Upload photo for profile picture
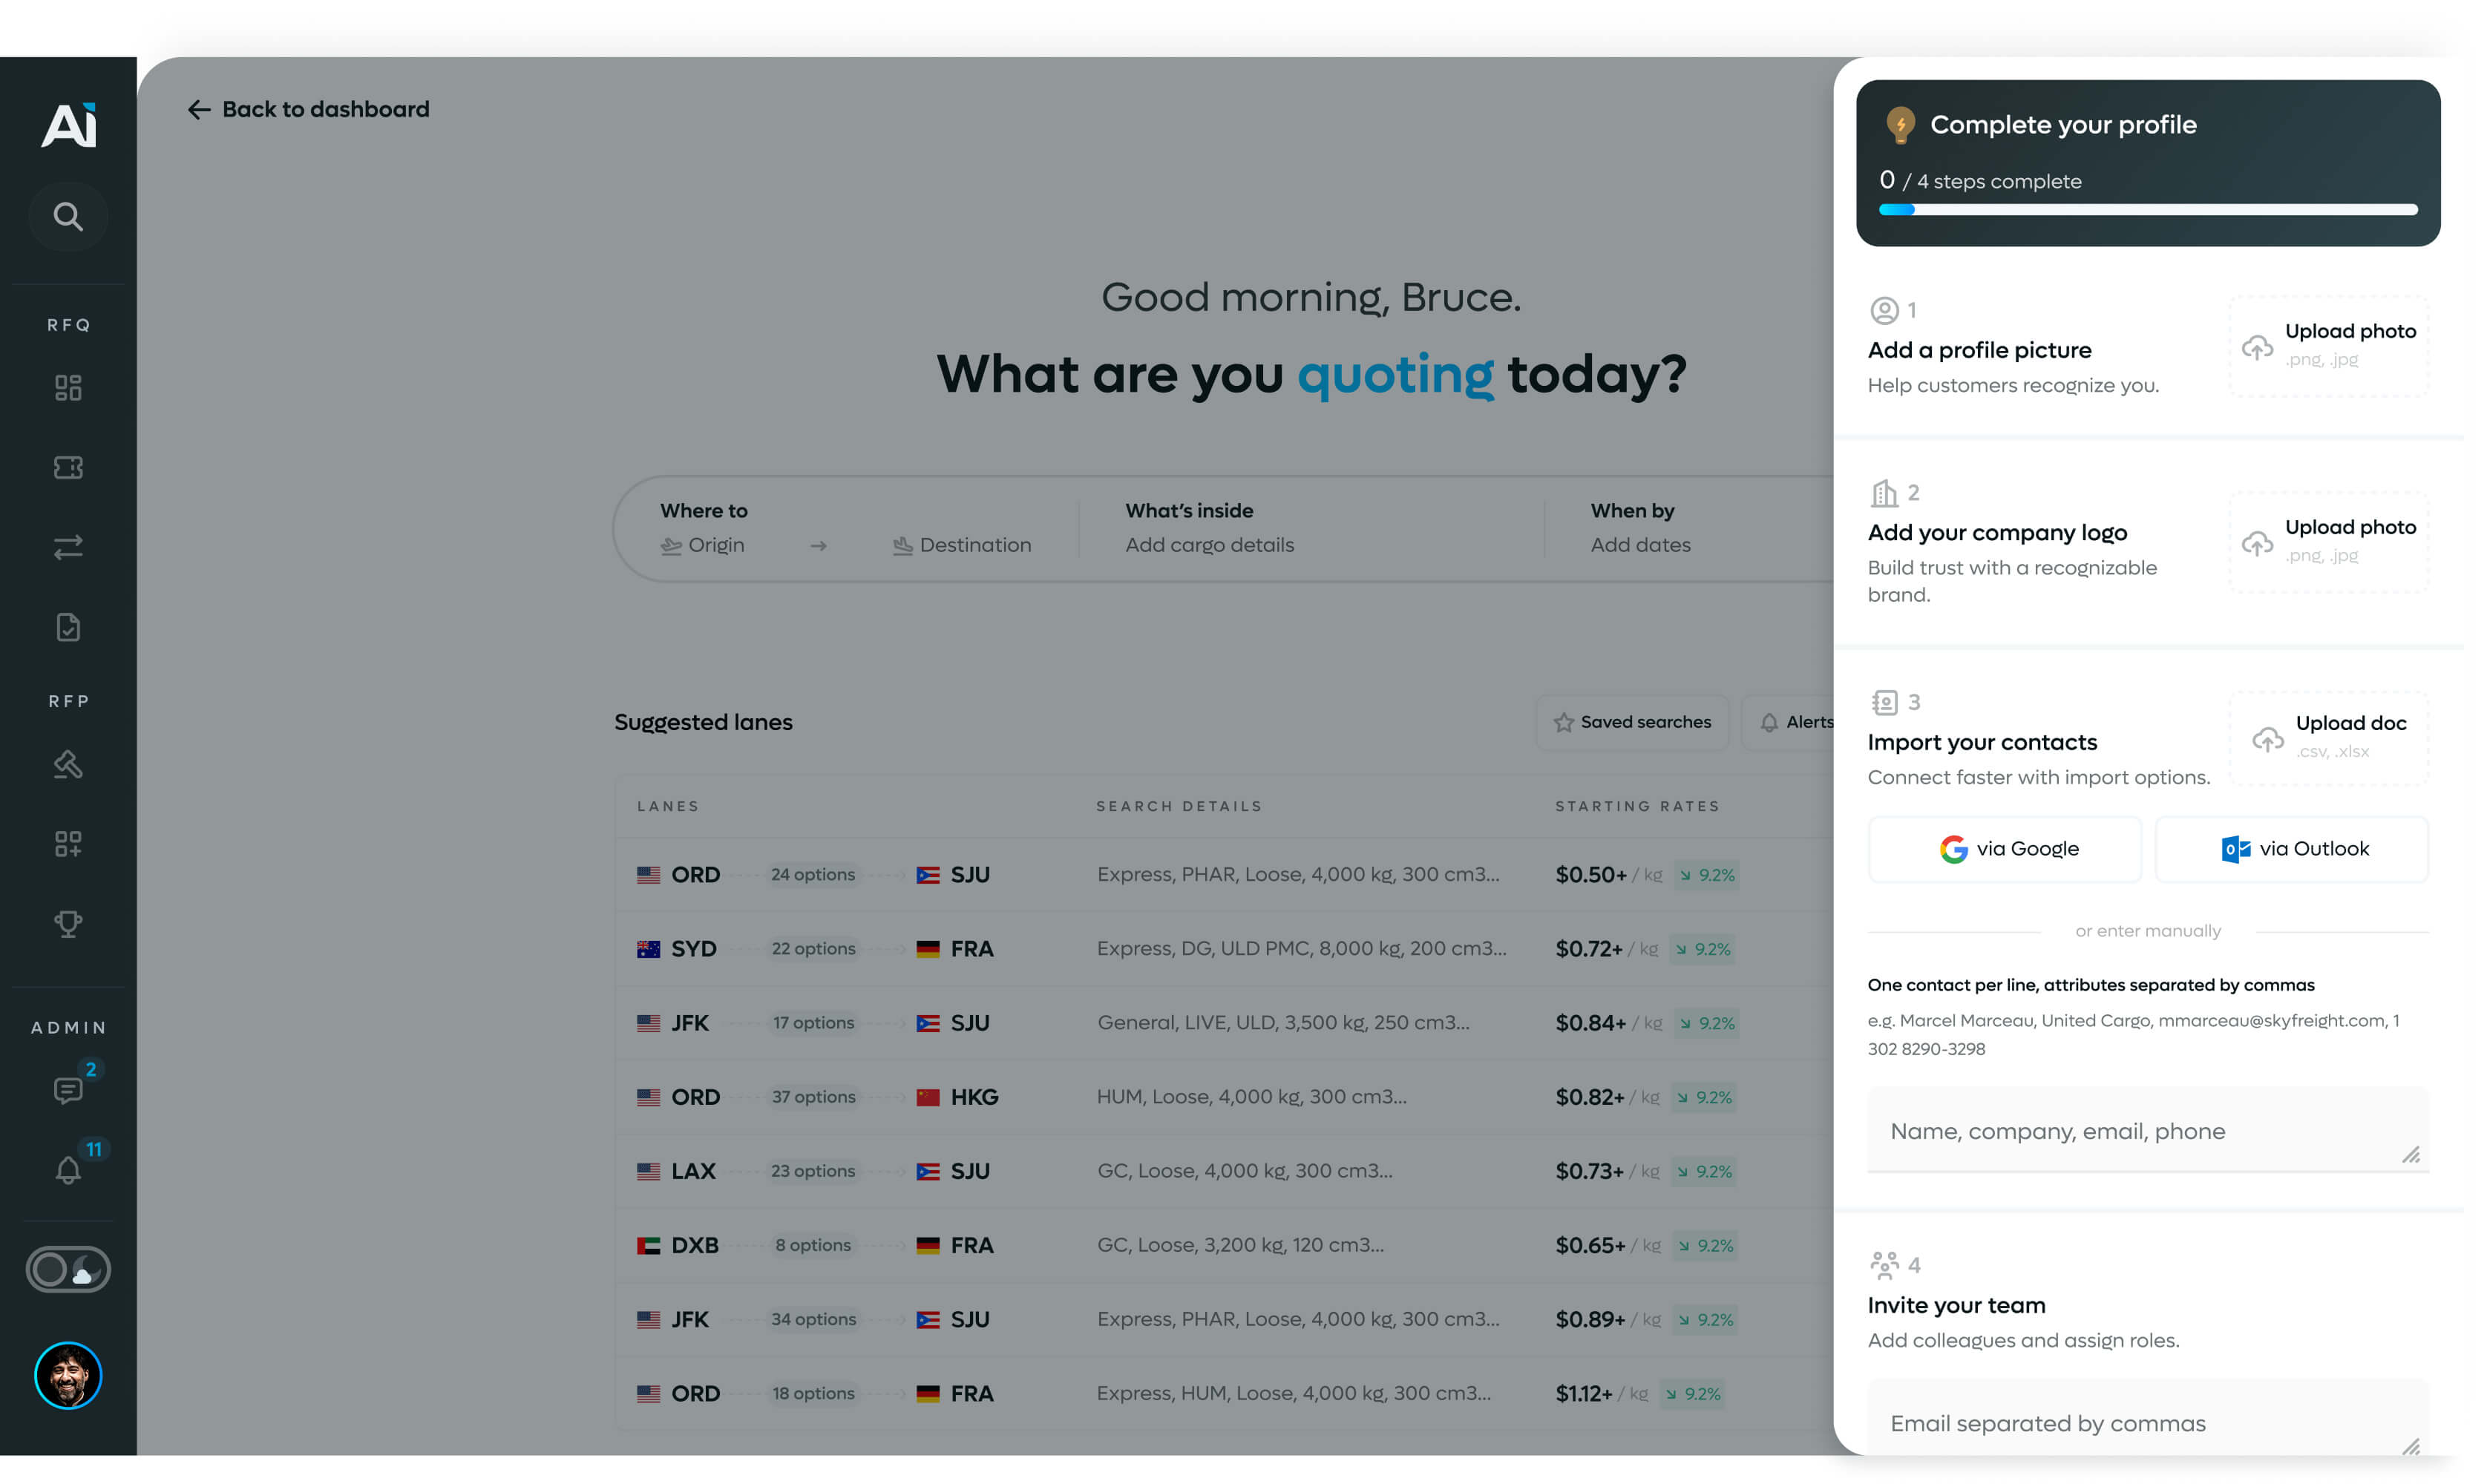The height and width of the screenshot is (1484, 2487). click(2328, 345)
